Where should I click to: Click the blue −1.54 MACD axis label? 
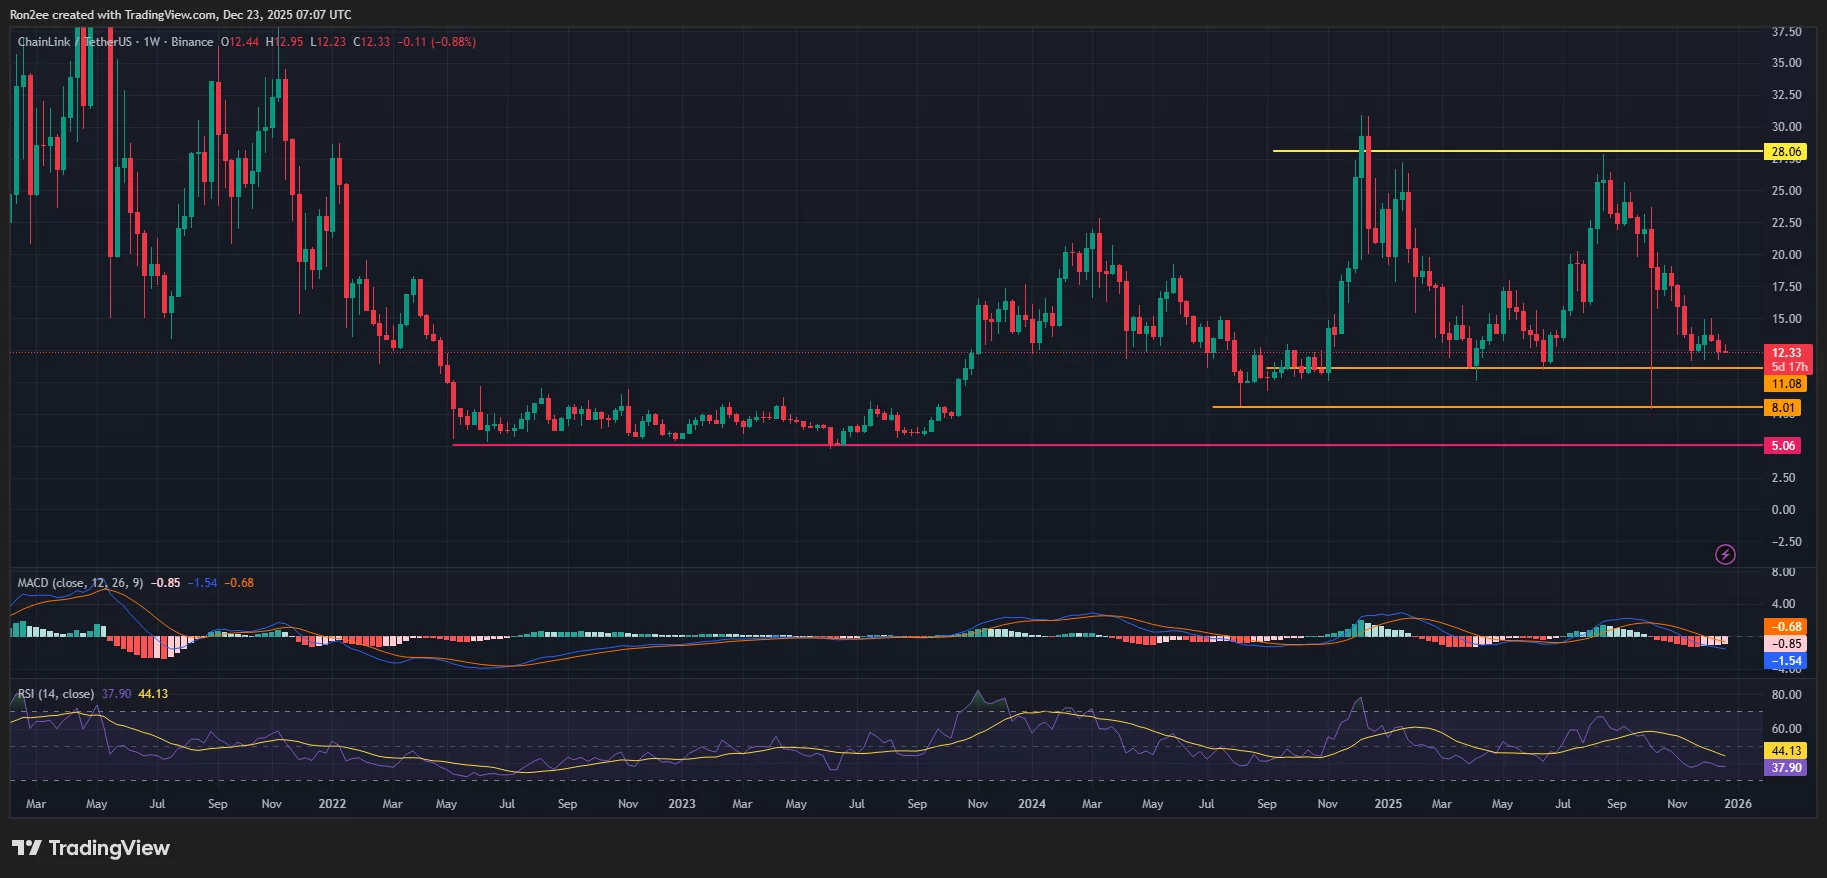pyautogui.click(x=1786, y=661)
